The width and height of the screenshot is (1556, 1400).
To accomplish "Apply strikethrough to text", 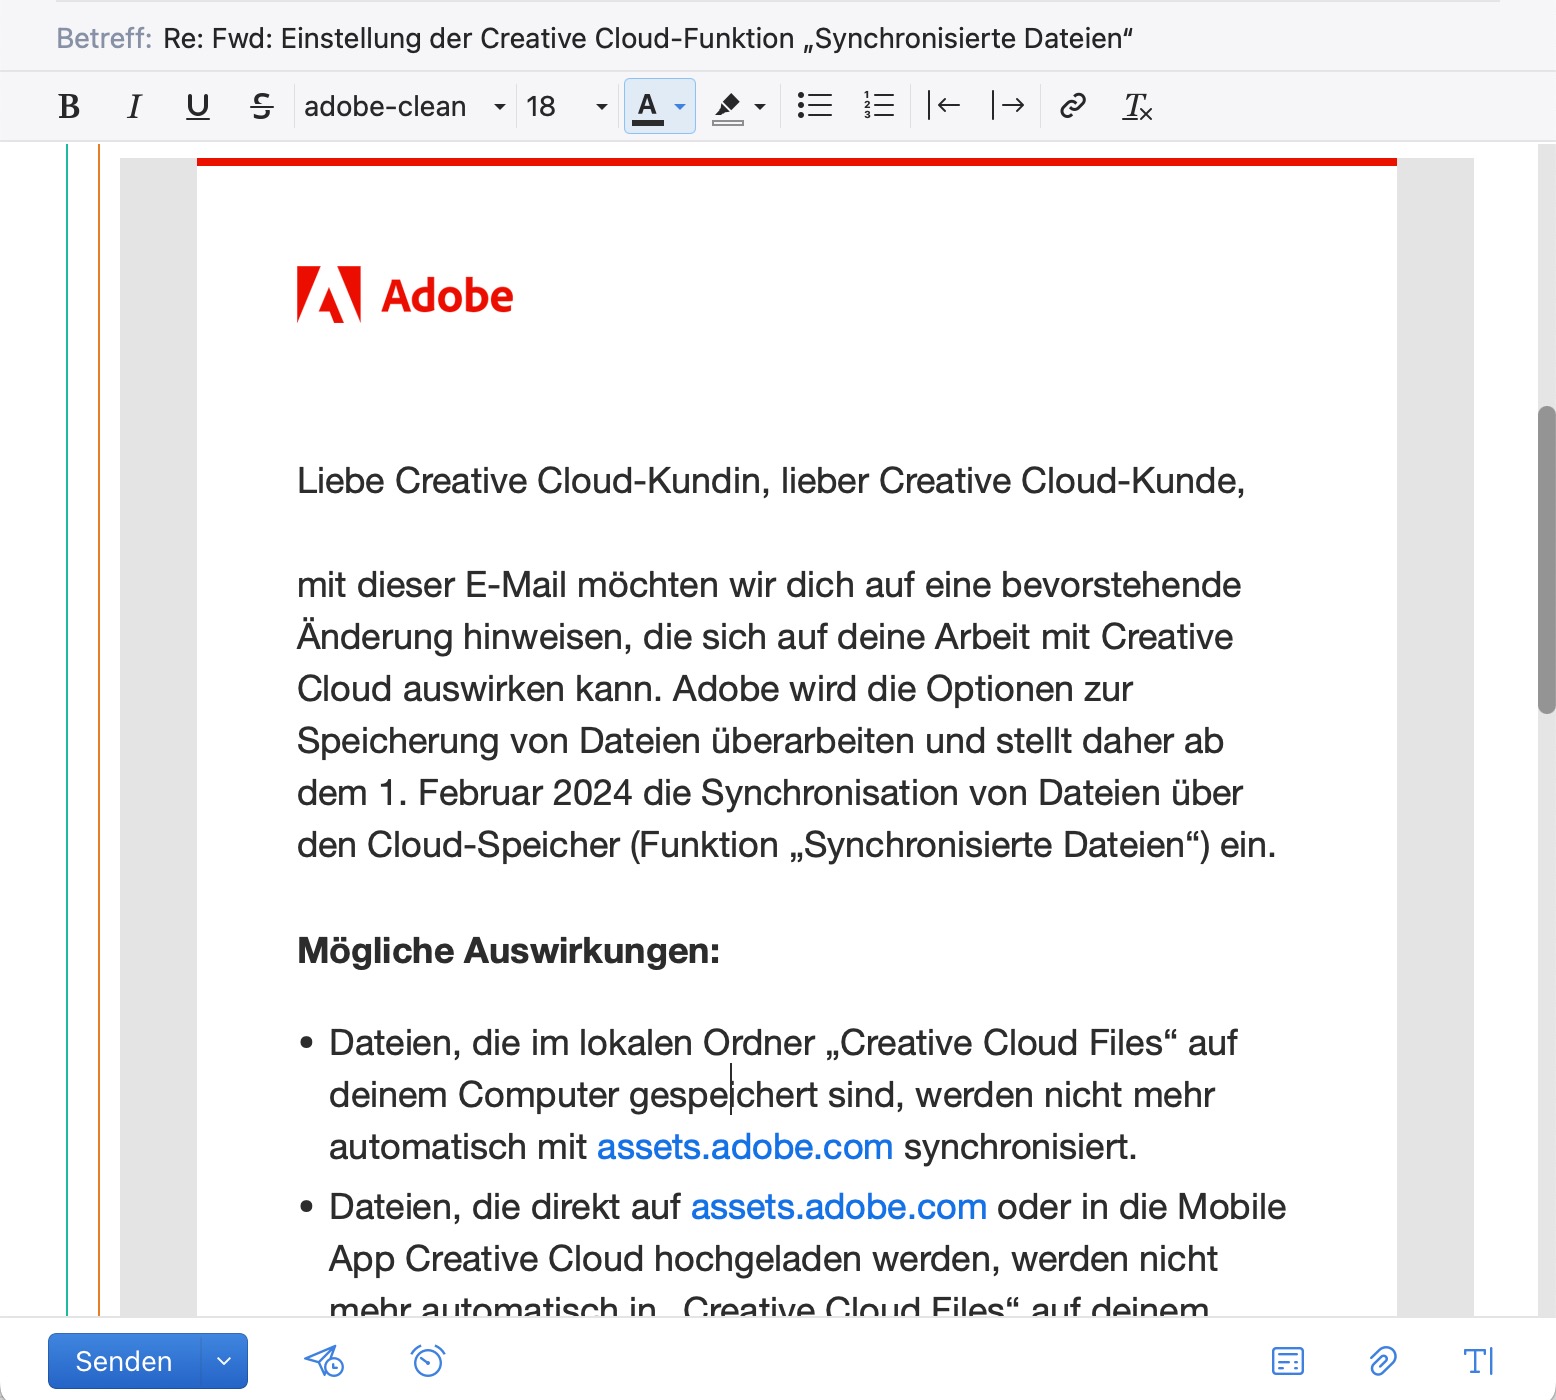I will point(261,106).
